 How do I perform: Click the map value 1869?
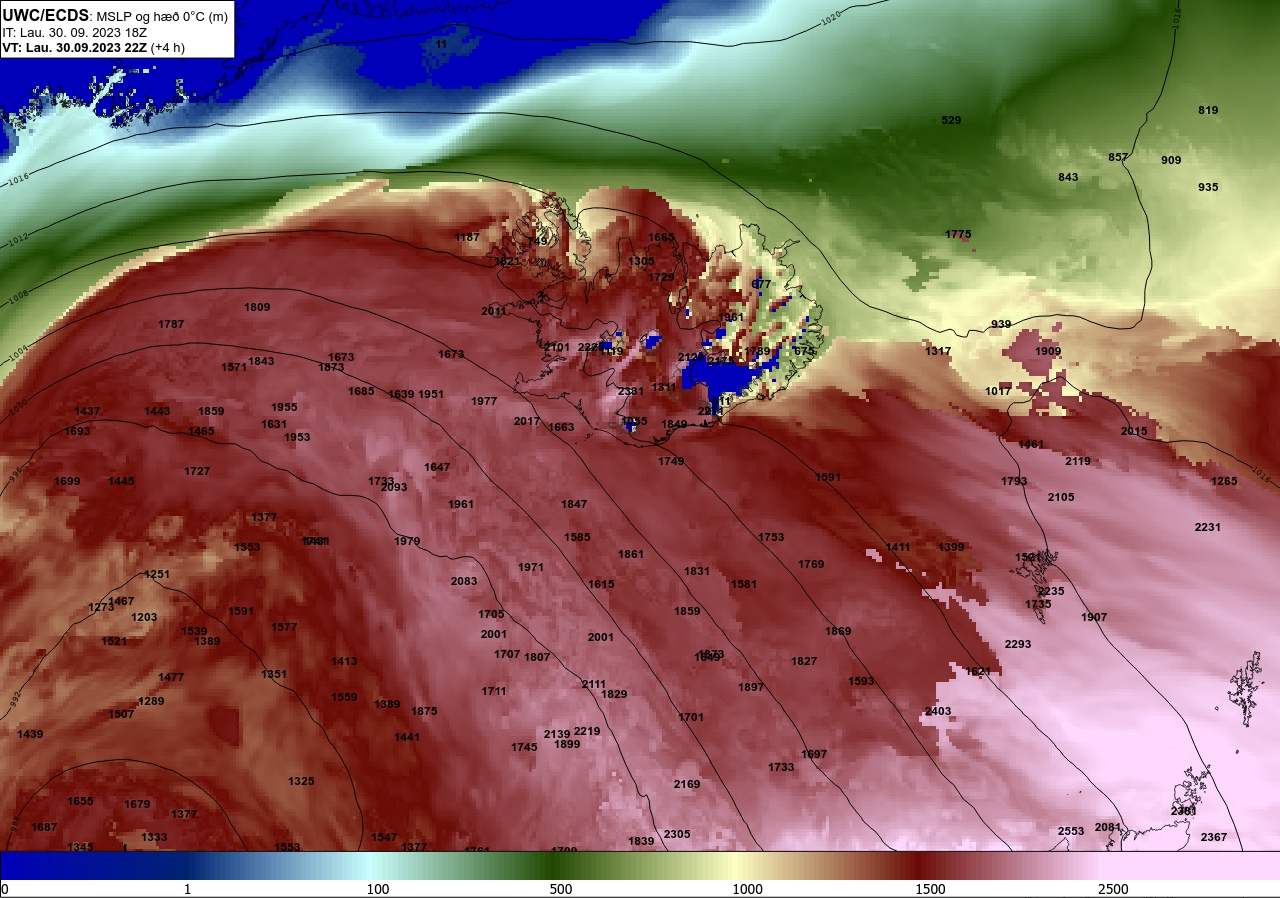coord(838,631)
